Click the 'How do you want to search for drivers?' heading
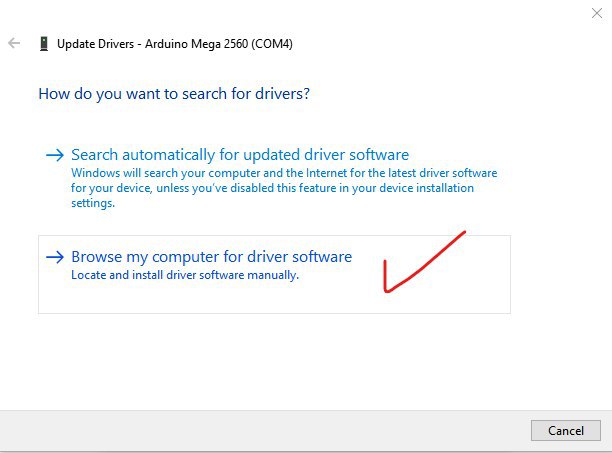The image size is (612, 453). point(174,94)
